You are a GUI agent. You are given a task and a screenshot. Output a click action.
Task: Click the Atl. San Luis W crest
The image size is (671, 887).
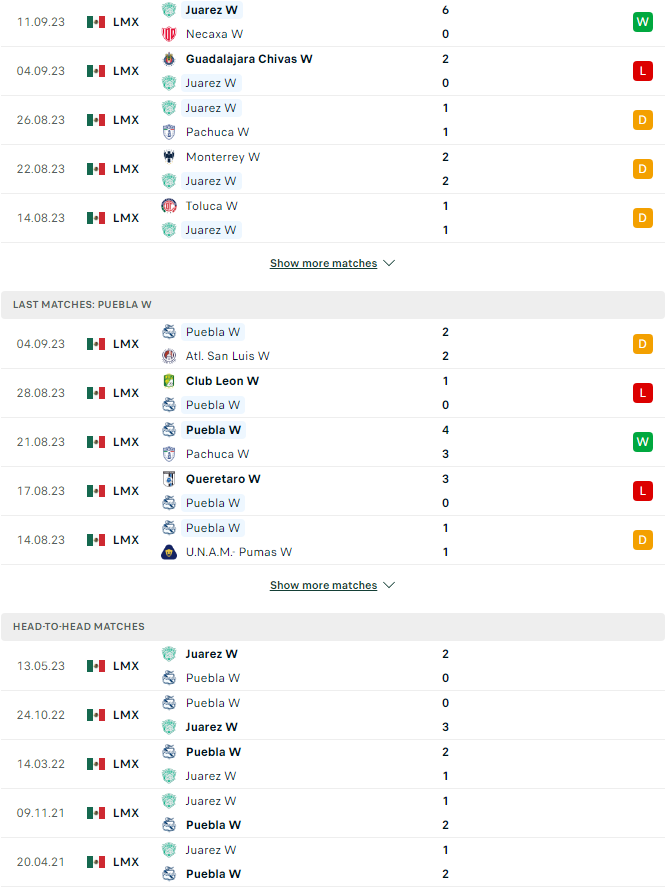[x=169, y=356]
